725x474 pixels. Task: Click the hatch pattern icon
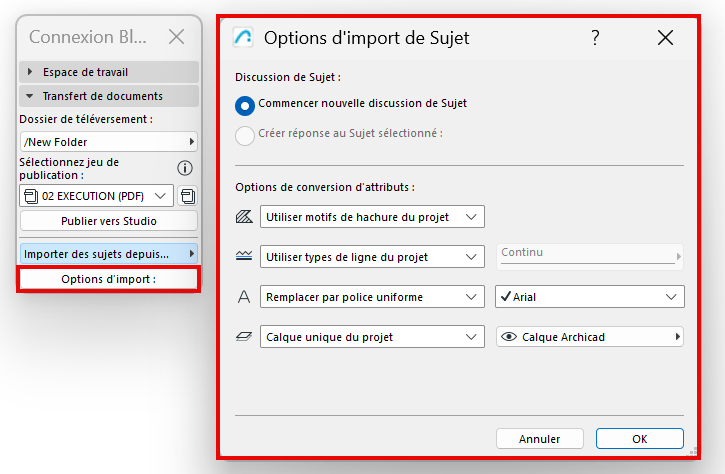point(244,217)
